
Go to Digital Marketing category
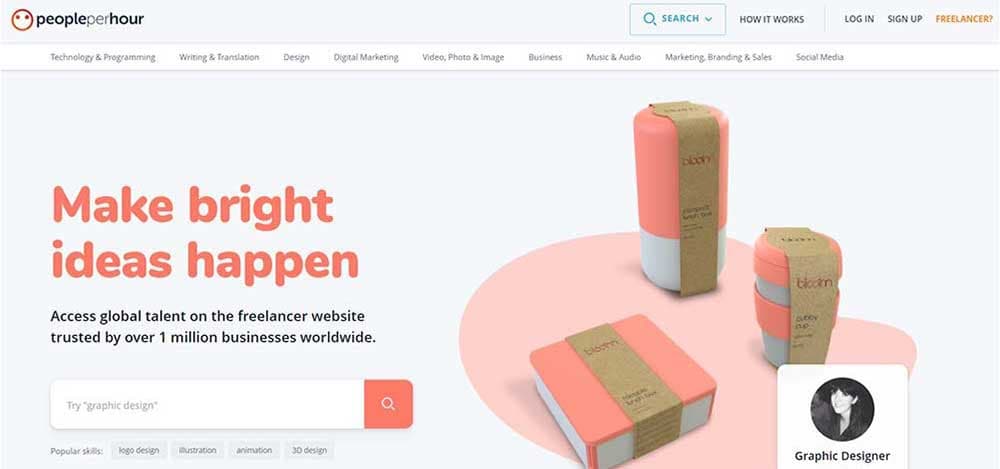(366, 57)
